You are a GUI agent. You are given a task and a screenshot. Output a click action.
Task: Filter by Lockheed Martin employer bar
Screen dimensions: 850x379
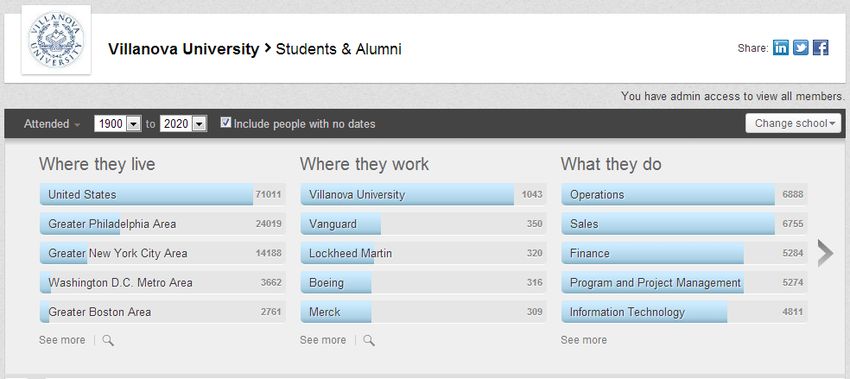point(423,253)
